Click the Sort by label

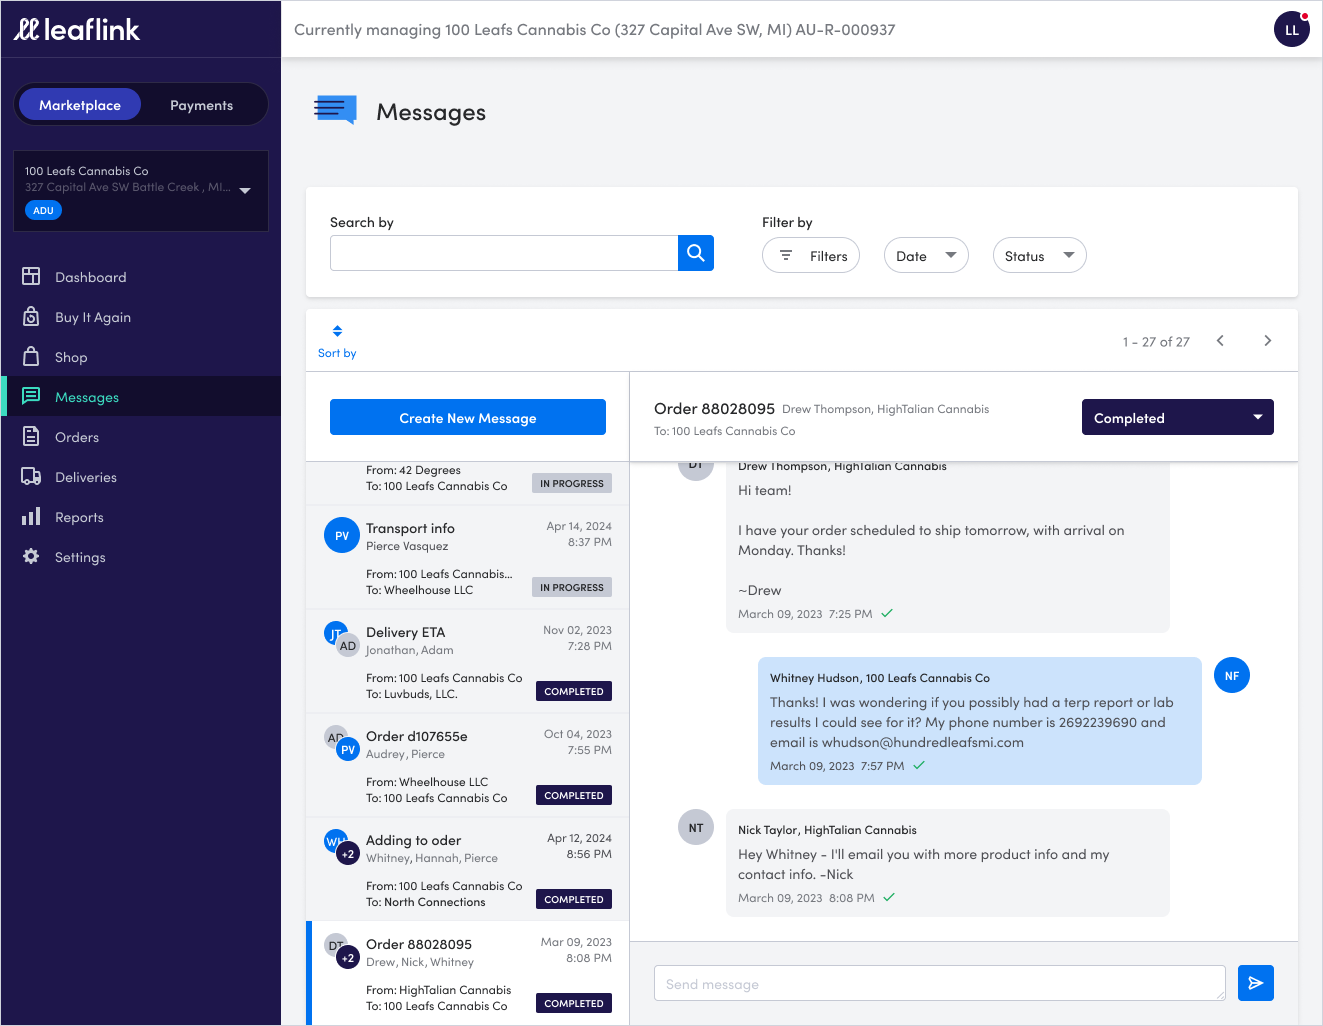[337, 353]
